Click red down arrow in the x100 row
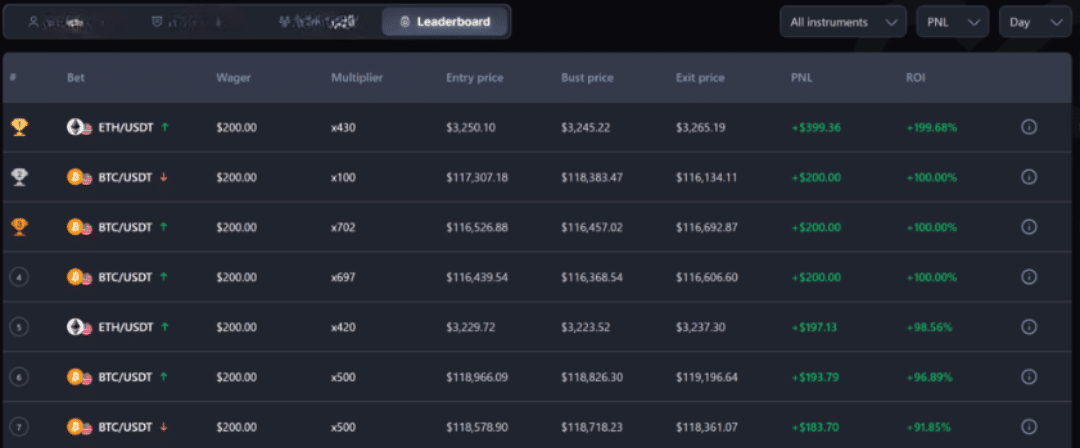The image size is (1080, 448). [165, 177]
